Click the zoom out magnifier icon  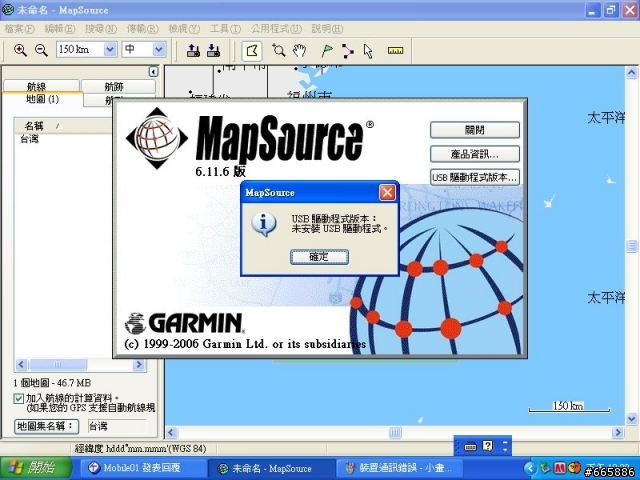pos(41,50)
